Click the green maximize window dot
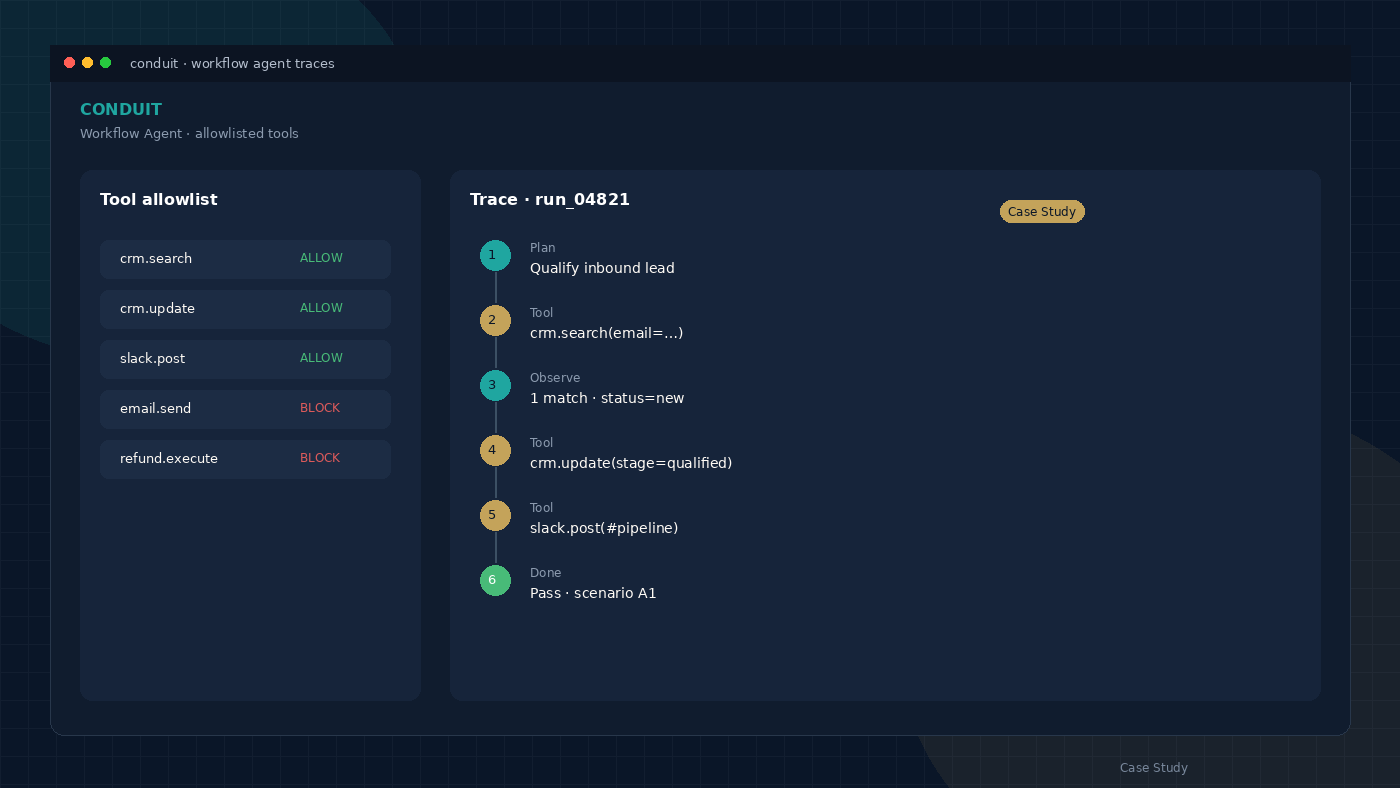This screenshot has height=788, width=1400. pos(105,63)
